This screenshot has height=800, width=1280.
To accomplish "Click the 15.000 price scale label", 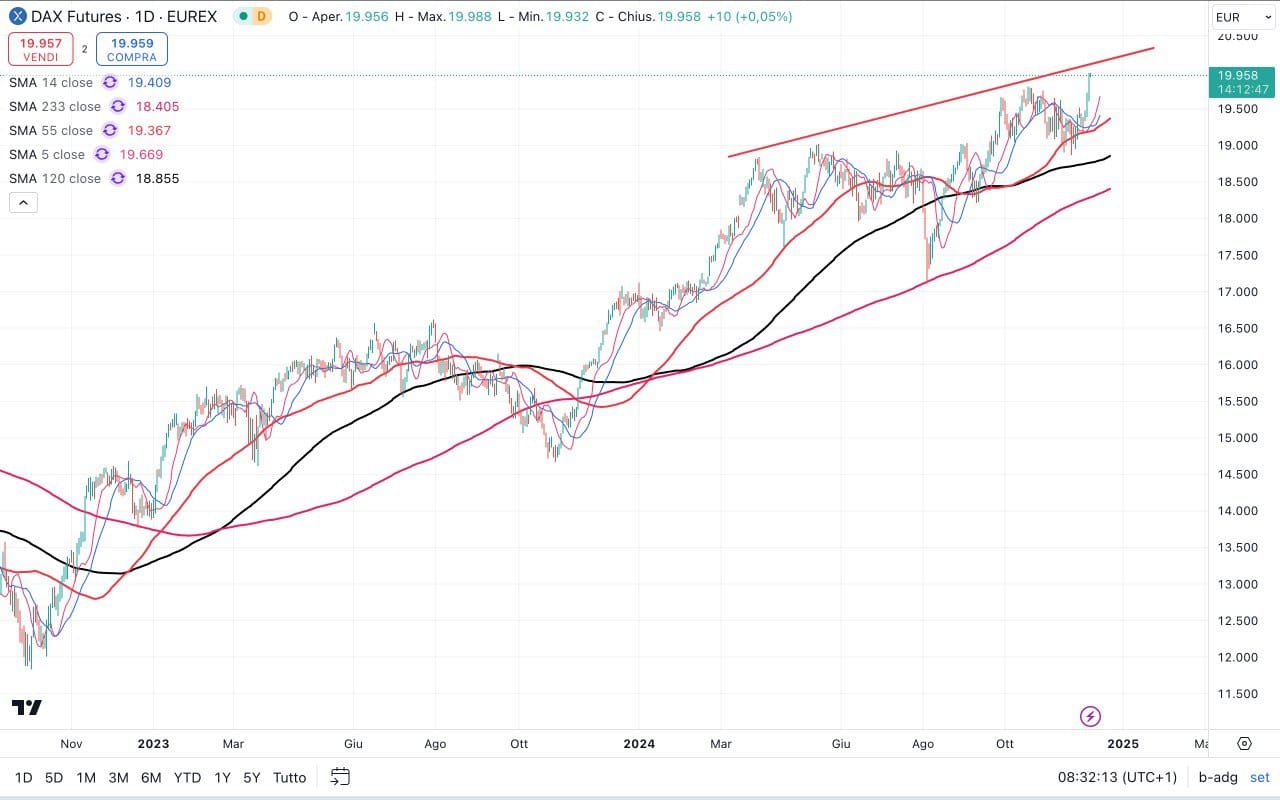I will 1237,438.
